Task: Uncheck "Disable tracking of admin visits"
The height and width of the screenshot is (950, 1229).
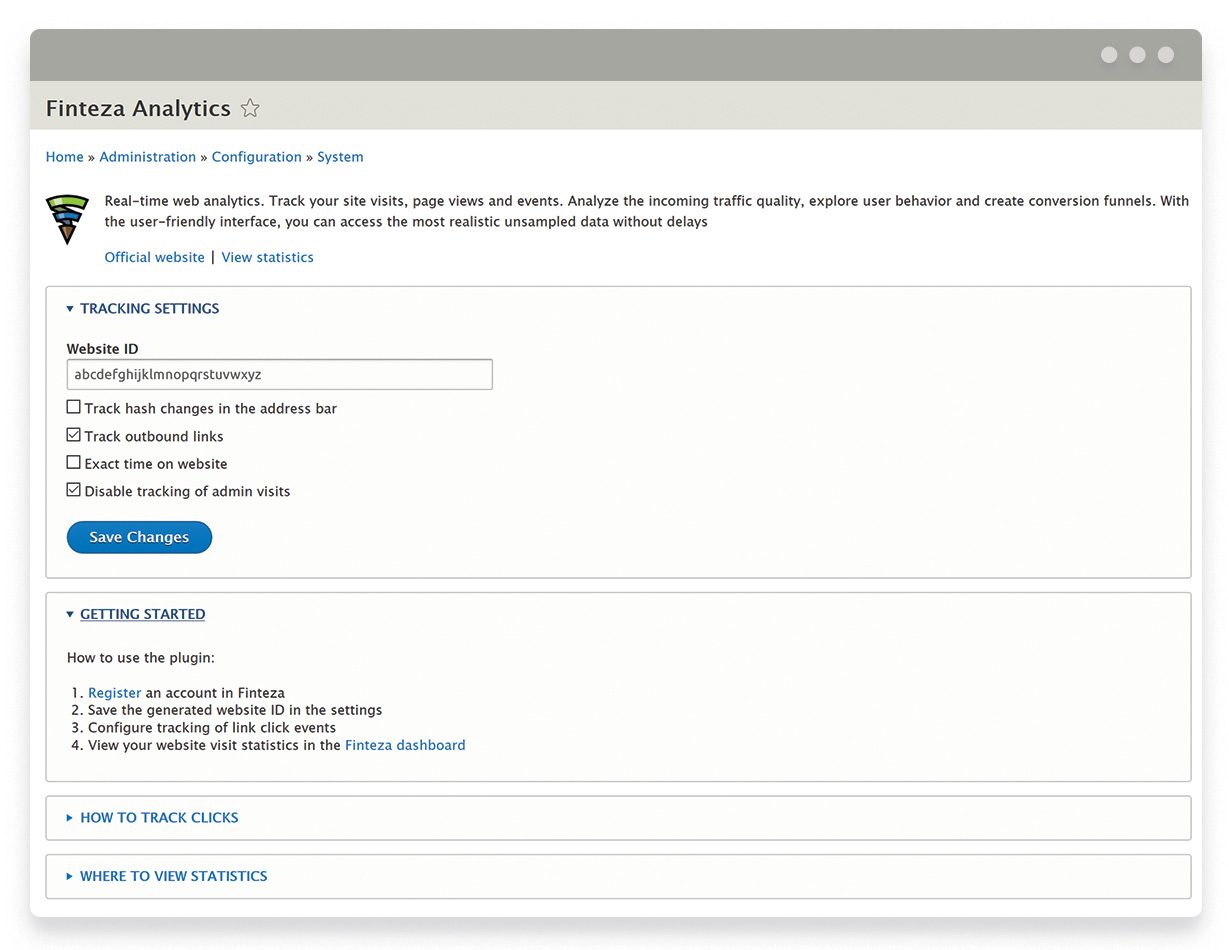Action: click(x=73, y=489)
